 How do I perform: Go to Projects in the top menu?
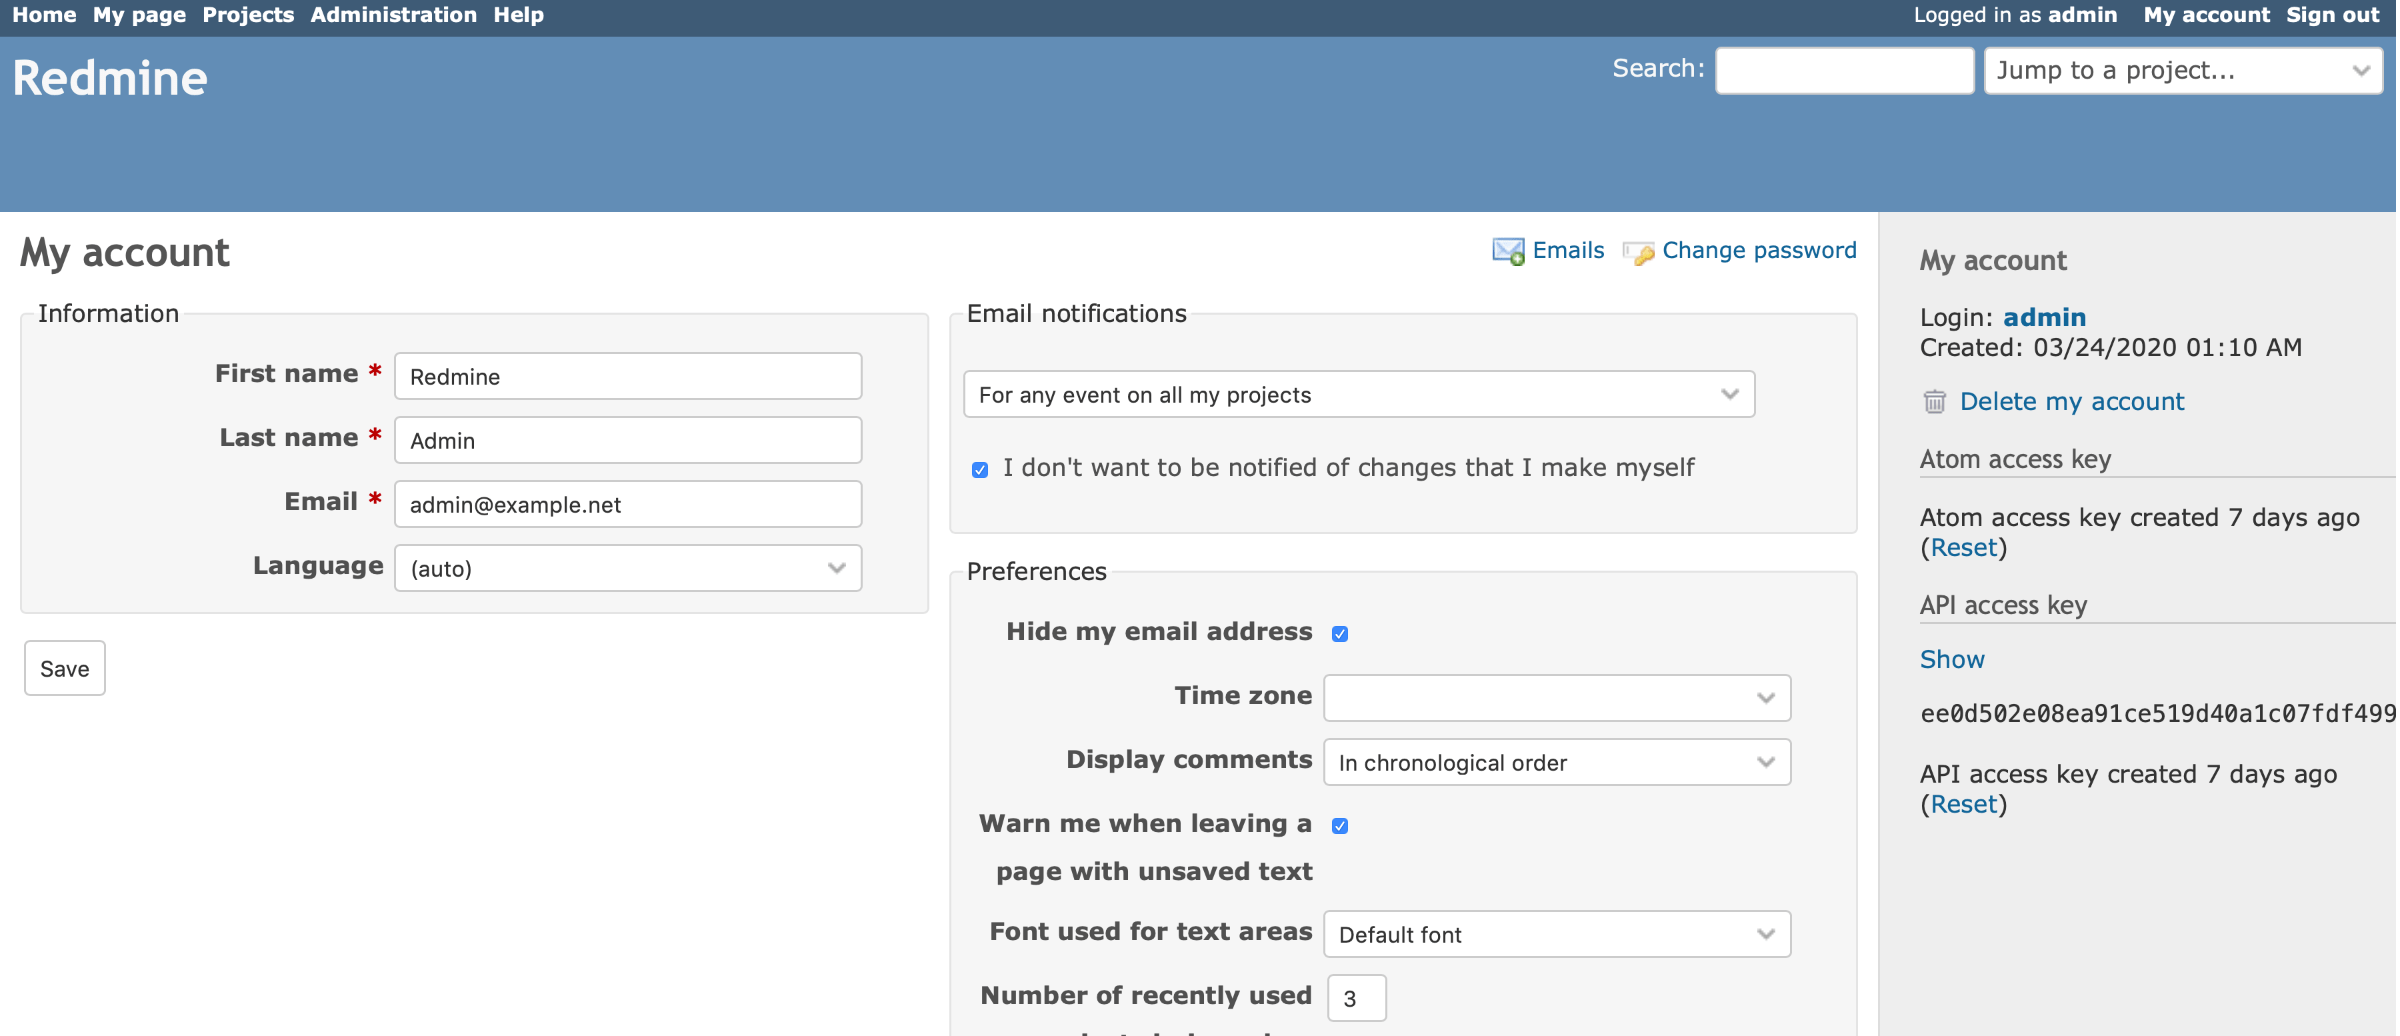click(248, 15)
